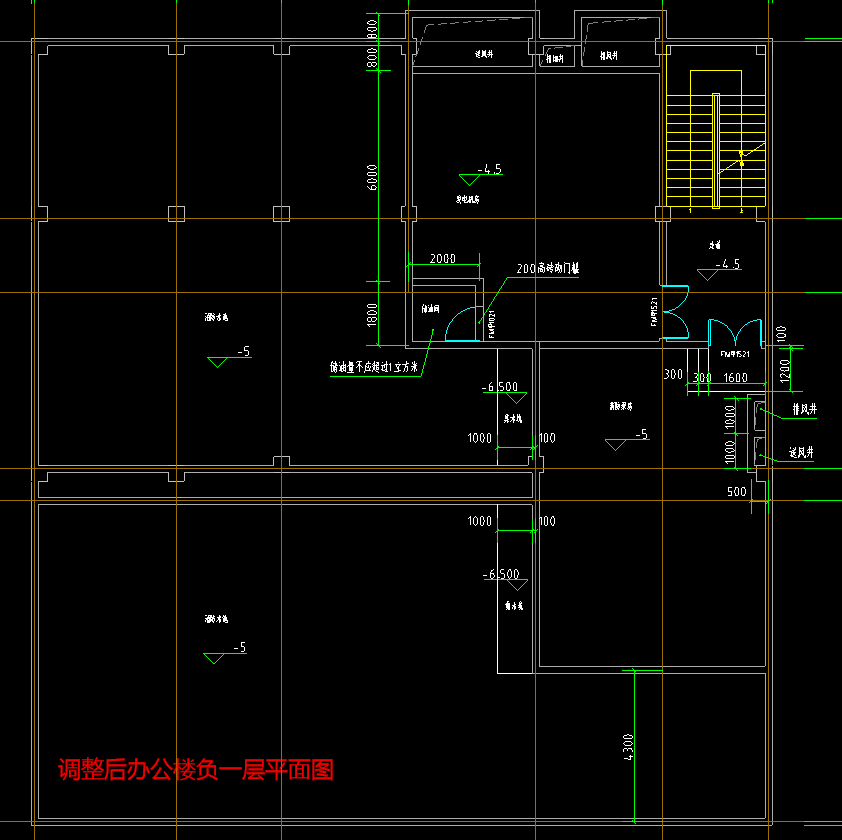This screenshot has width=842, height=840.
Task: Select the 排风井 label on right side
Action: coord(804,409)
